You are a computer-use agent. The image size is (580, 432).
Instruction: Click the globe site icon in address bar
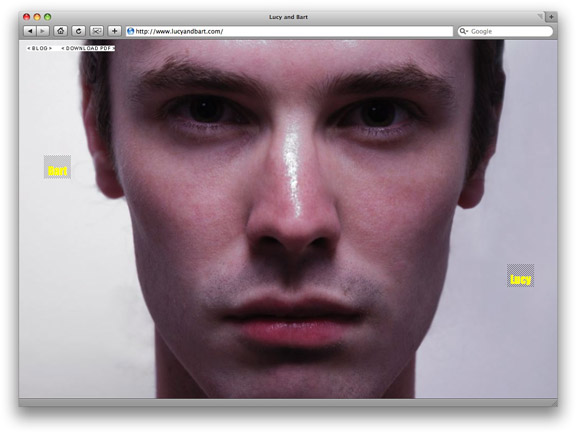[130, 31]
